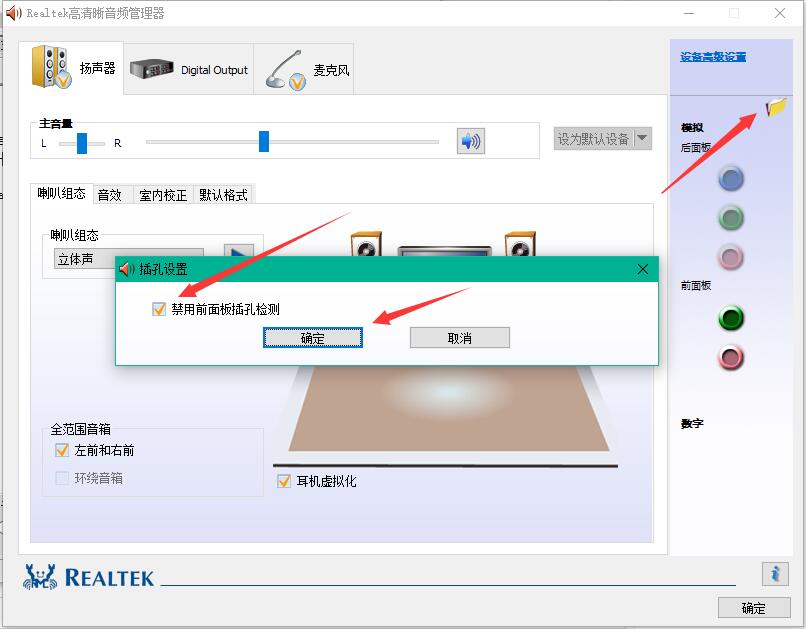Screen dimensions: 806x629
Task: Click pink rear panel microphone jack
Action: pyautogui.click(x=731, y=257)
